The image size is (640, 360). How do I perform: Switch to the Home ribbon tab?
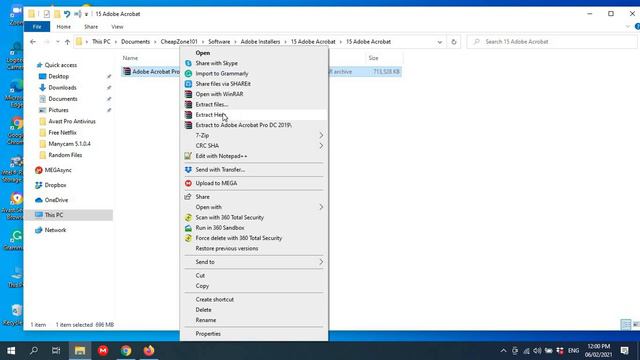pyautogui.click(x=63, y=27)
